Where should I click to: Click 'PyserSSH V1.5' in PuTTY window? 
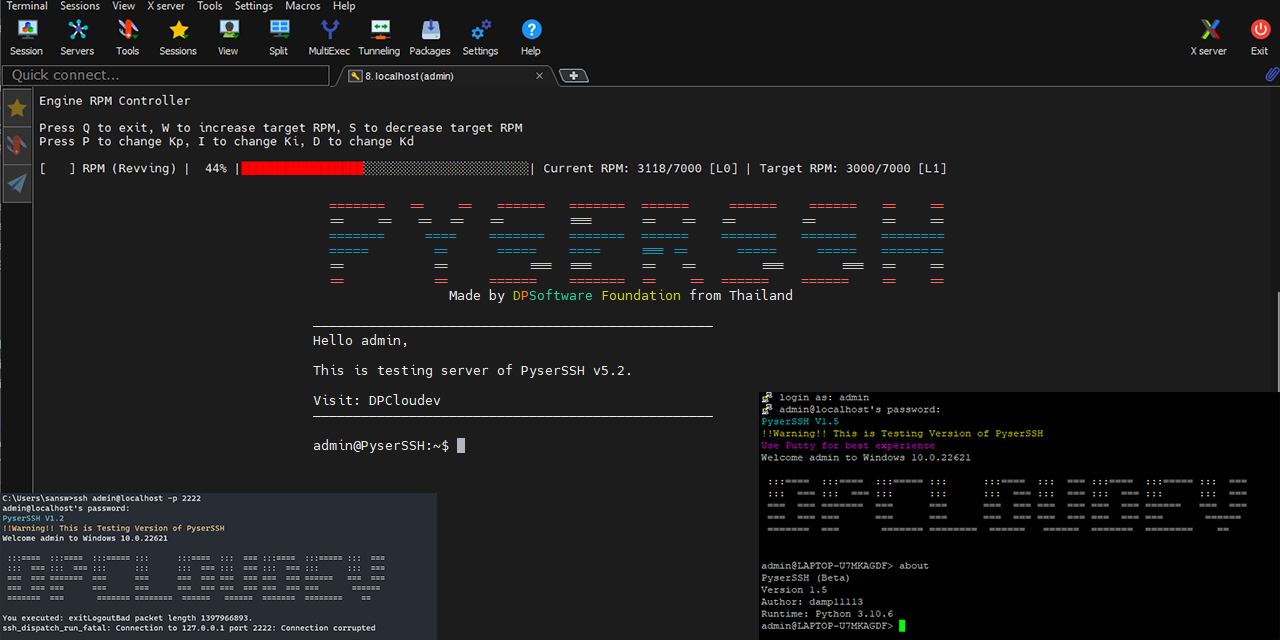click(800, 422)
